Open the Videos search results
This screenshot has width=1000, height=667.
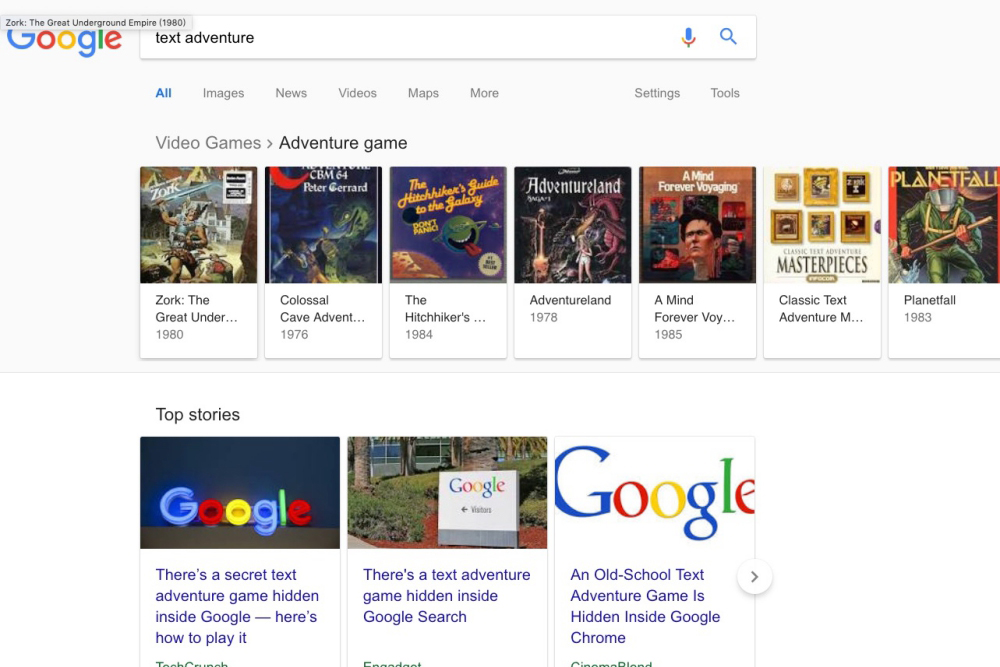click(x=357, y=93)
